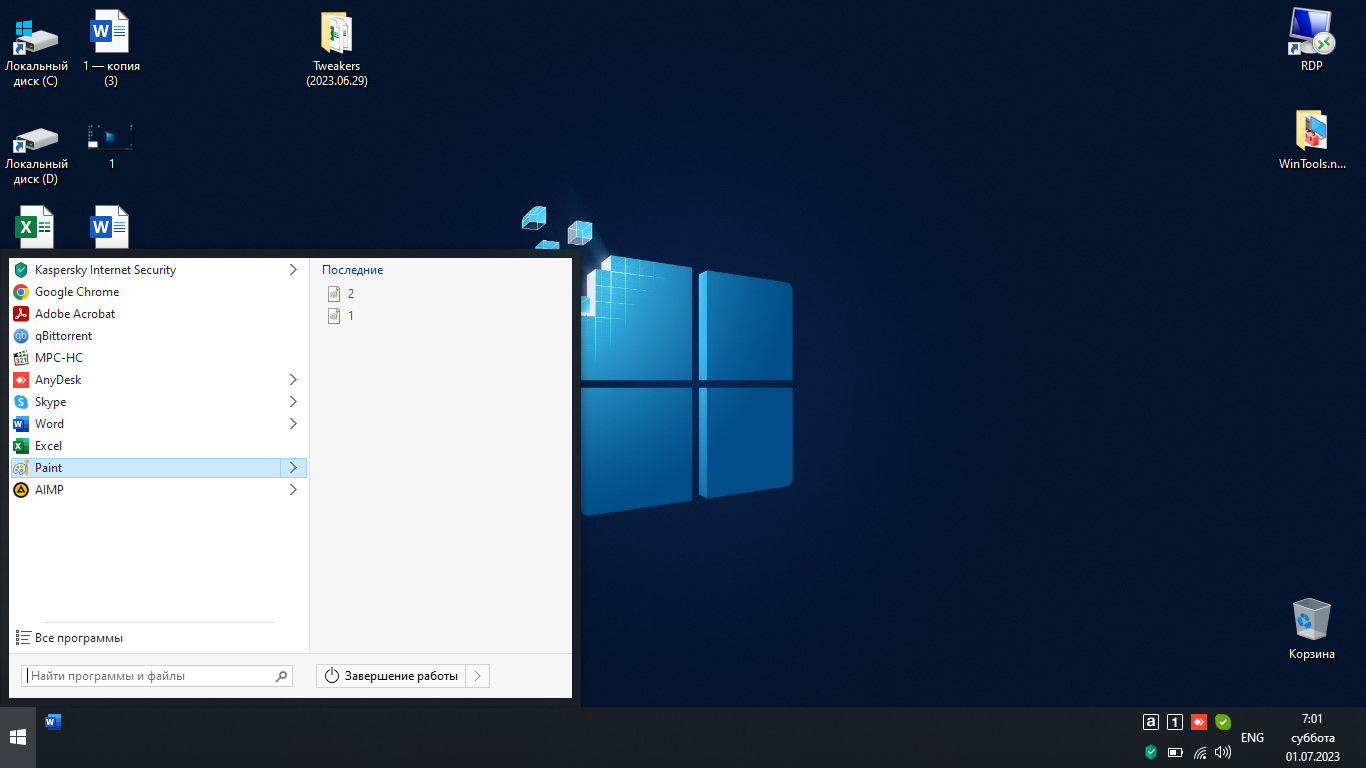
Task: Launch Google Chrome from the Start menu
Action: (x=77, y=292)
